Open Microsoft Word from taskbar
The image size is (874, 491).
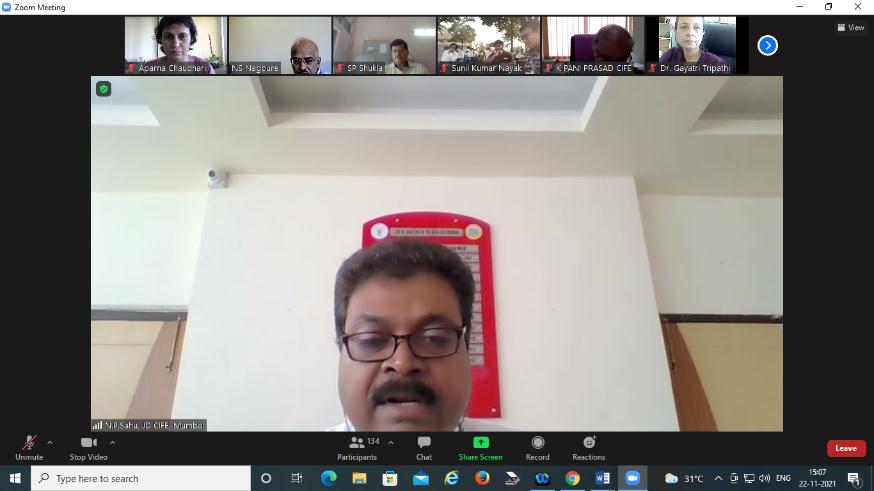click(602, 478)
